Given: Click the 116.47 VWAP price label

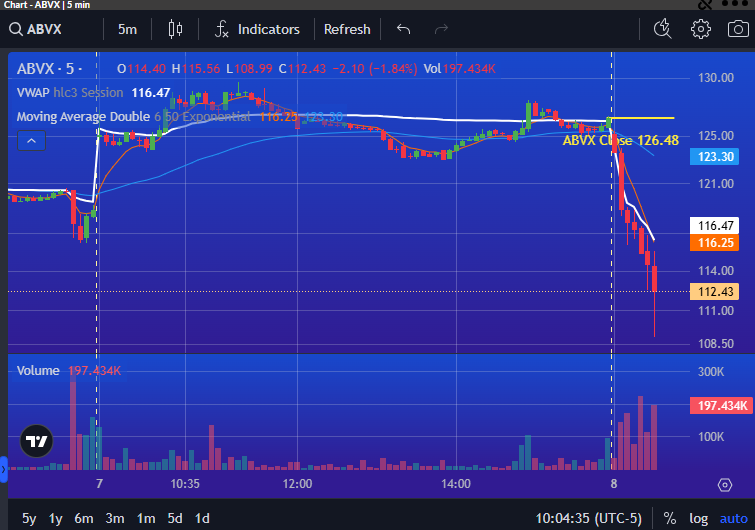Looking at the screenshot, I should 715,225.
